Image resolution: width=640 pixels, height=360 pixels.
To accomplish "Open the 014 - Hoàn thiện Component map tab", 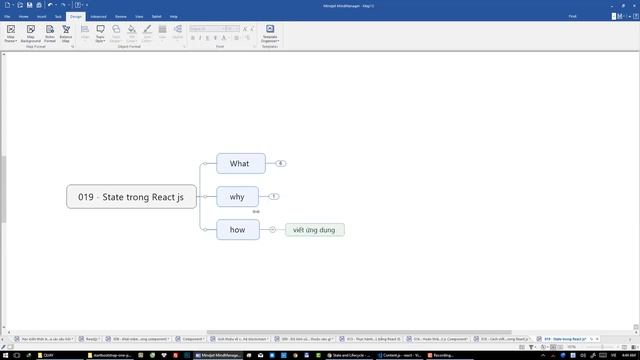I will (x=437, y=339).
